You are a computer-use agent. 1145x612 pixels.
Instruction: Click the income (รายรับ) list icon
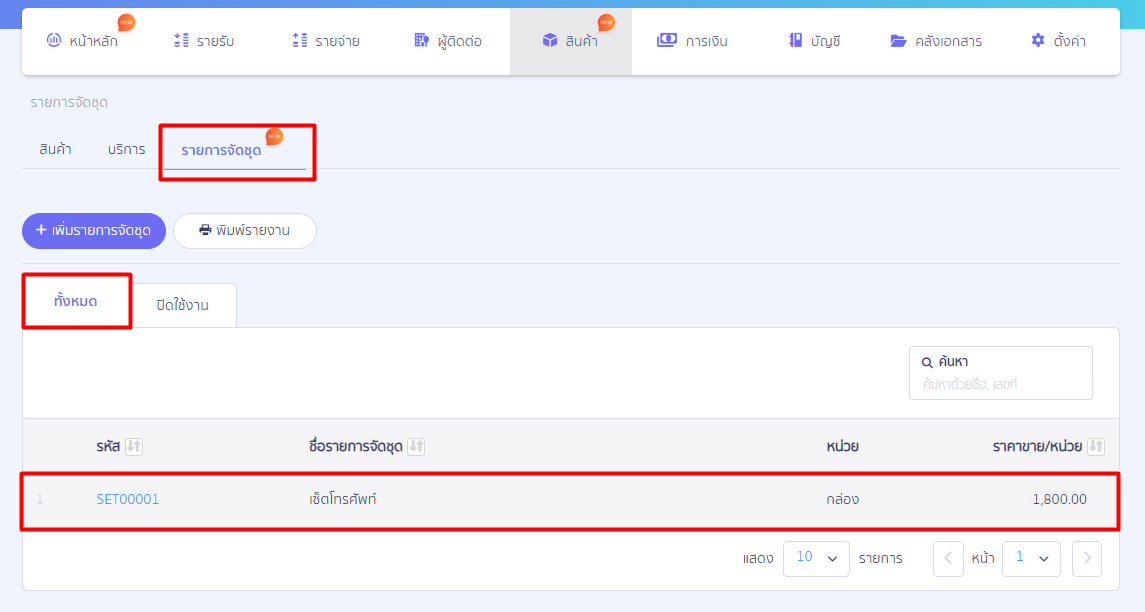coord(181,41)
